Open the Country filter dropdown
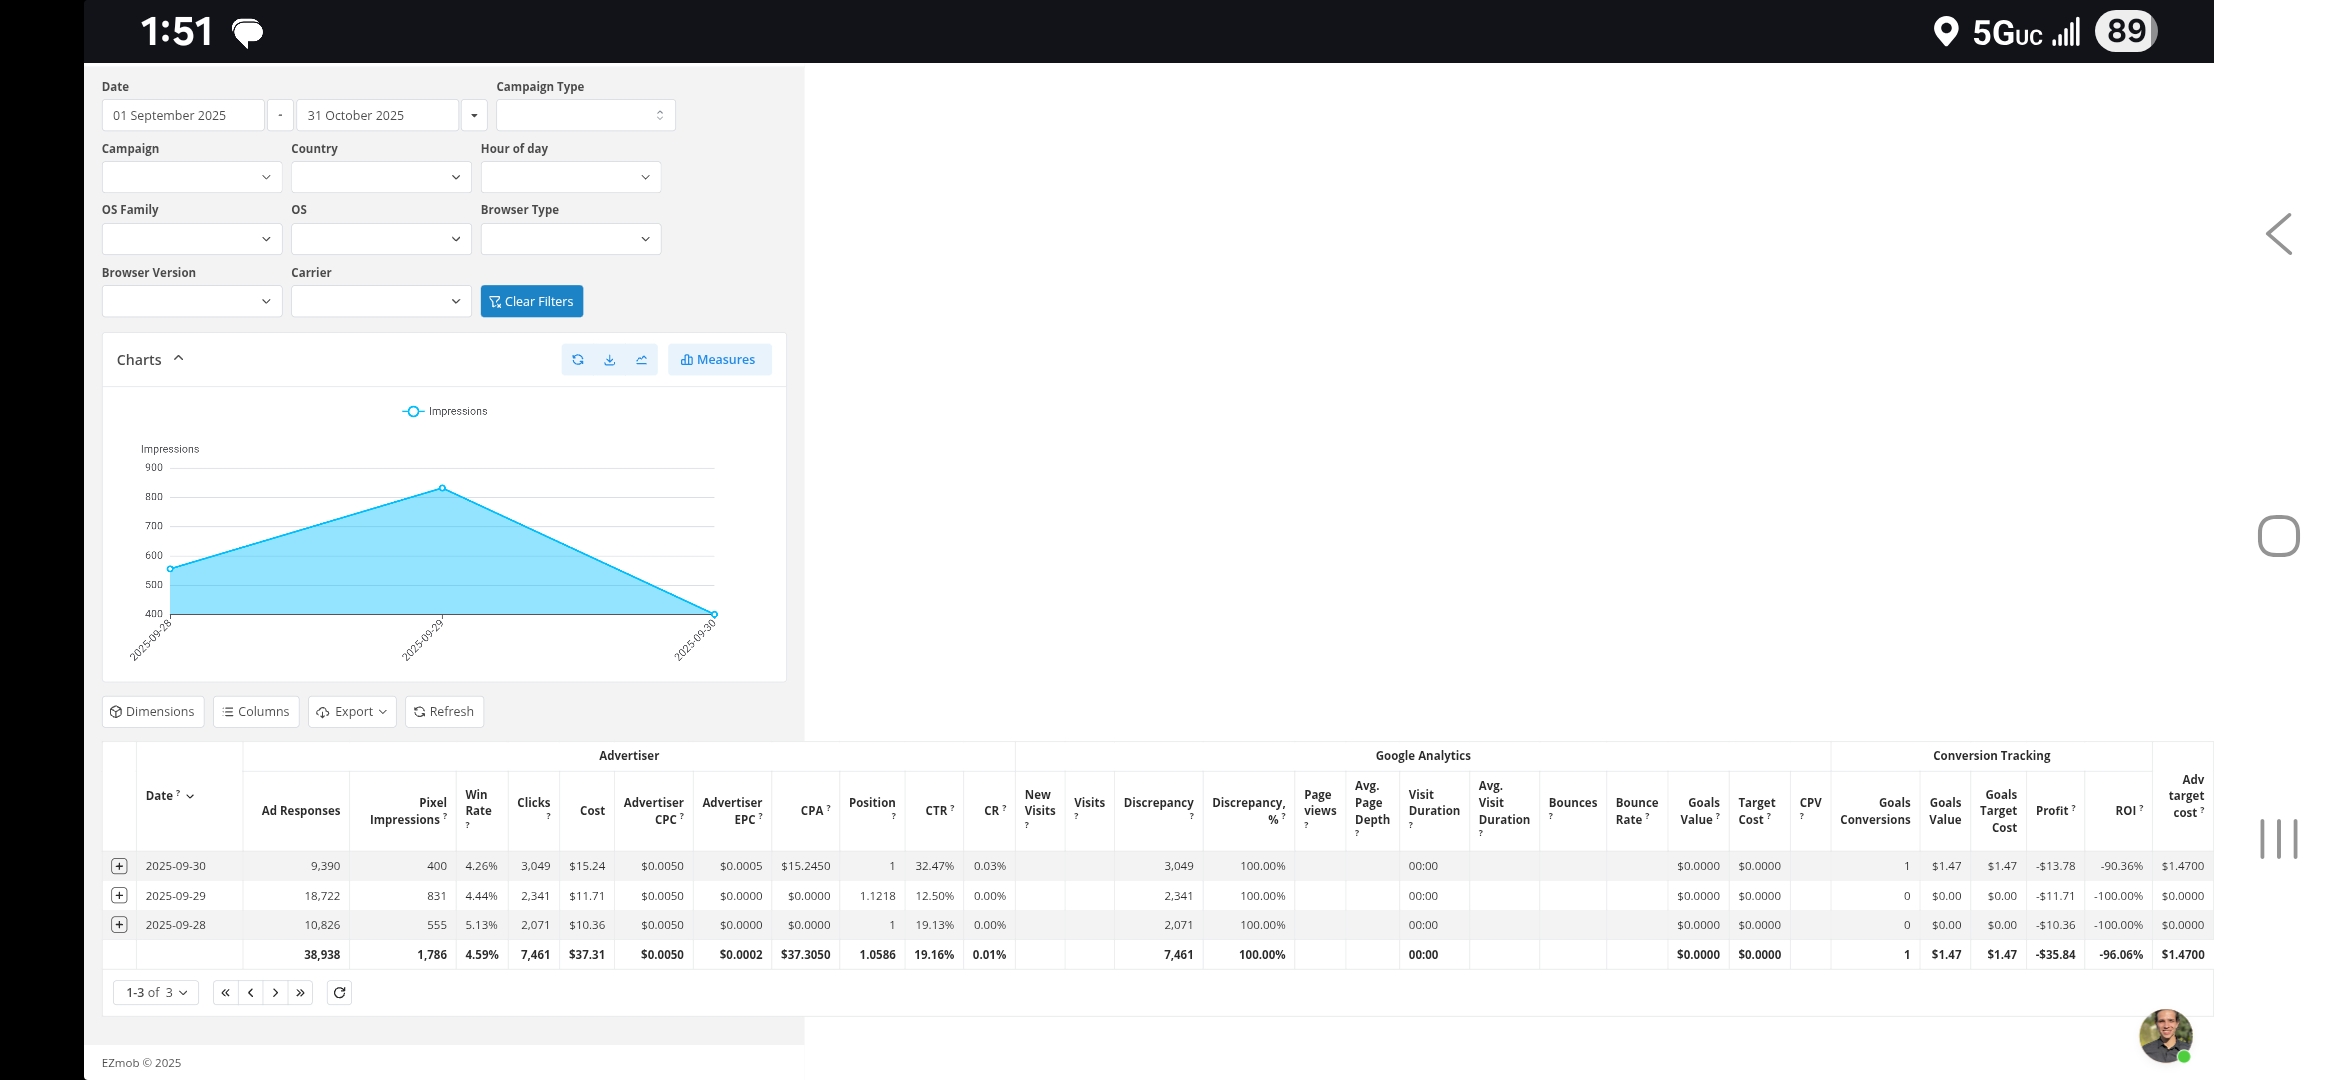 [x=381, y=178]
